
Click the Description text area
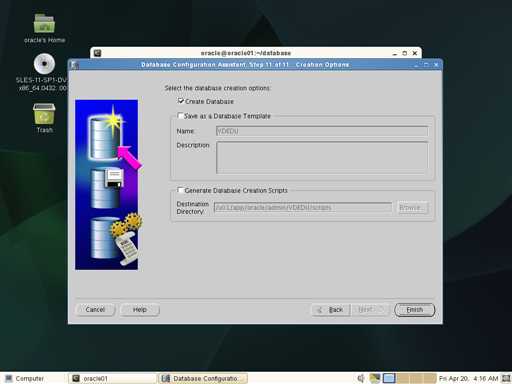click(x=322, y=157)
